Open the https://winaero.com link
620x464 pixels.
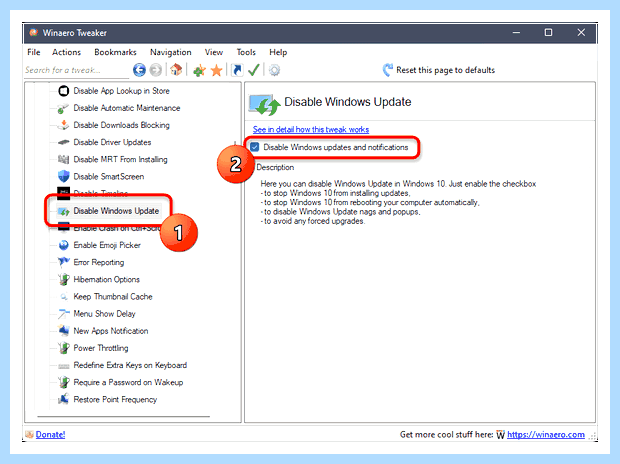point(546,434)
